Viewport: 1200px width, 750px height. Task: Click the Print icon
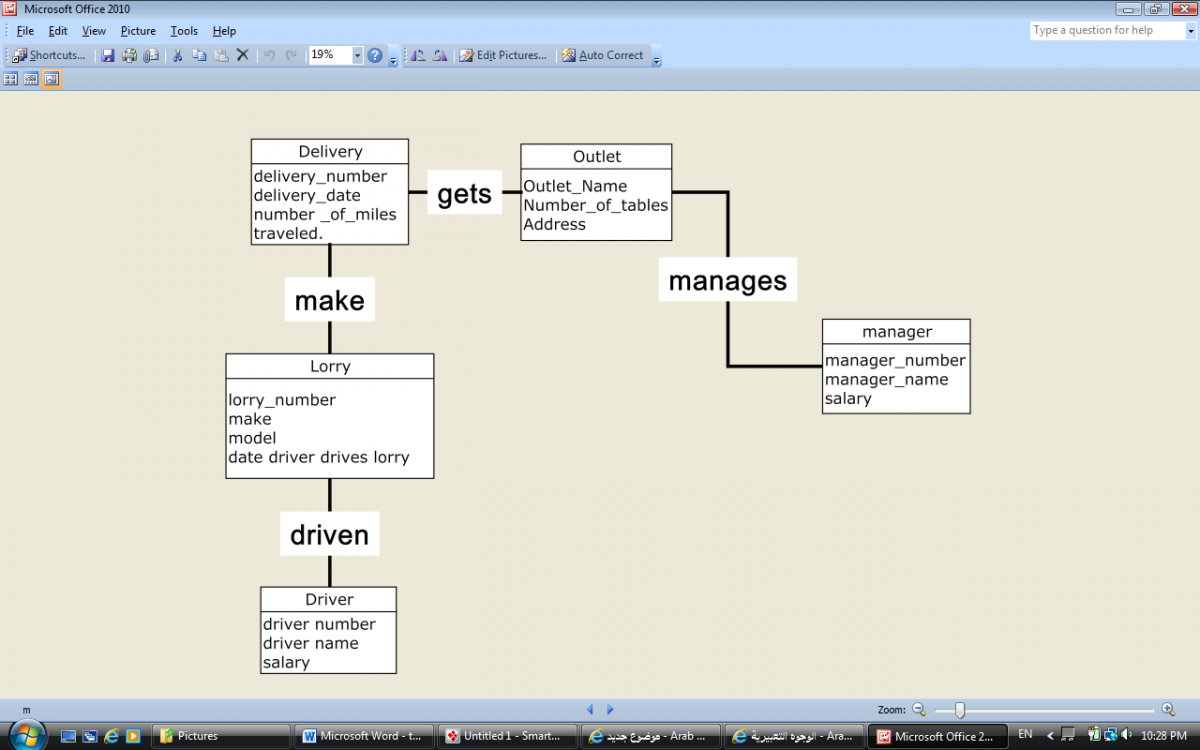click(129, 56)
